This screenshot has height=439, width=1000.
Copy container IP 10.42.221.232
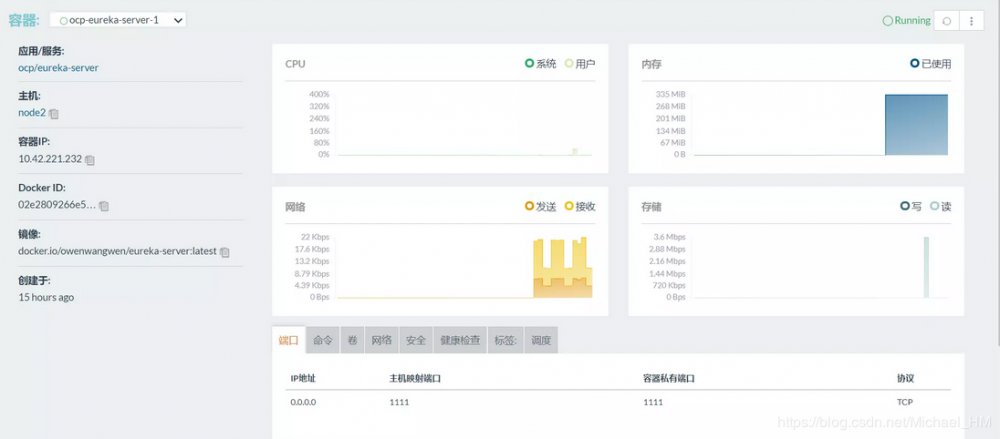point(90,160)
